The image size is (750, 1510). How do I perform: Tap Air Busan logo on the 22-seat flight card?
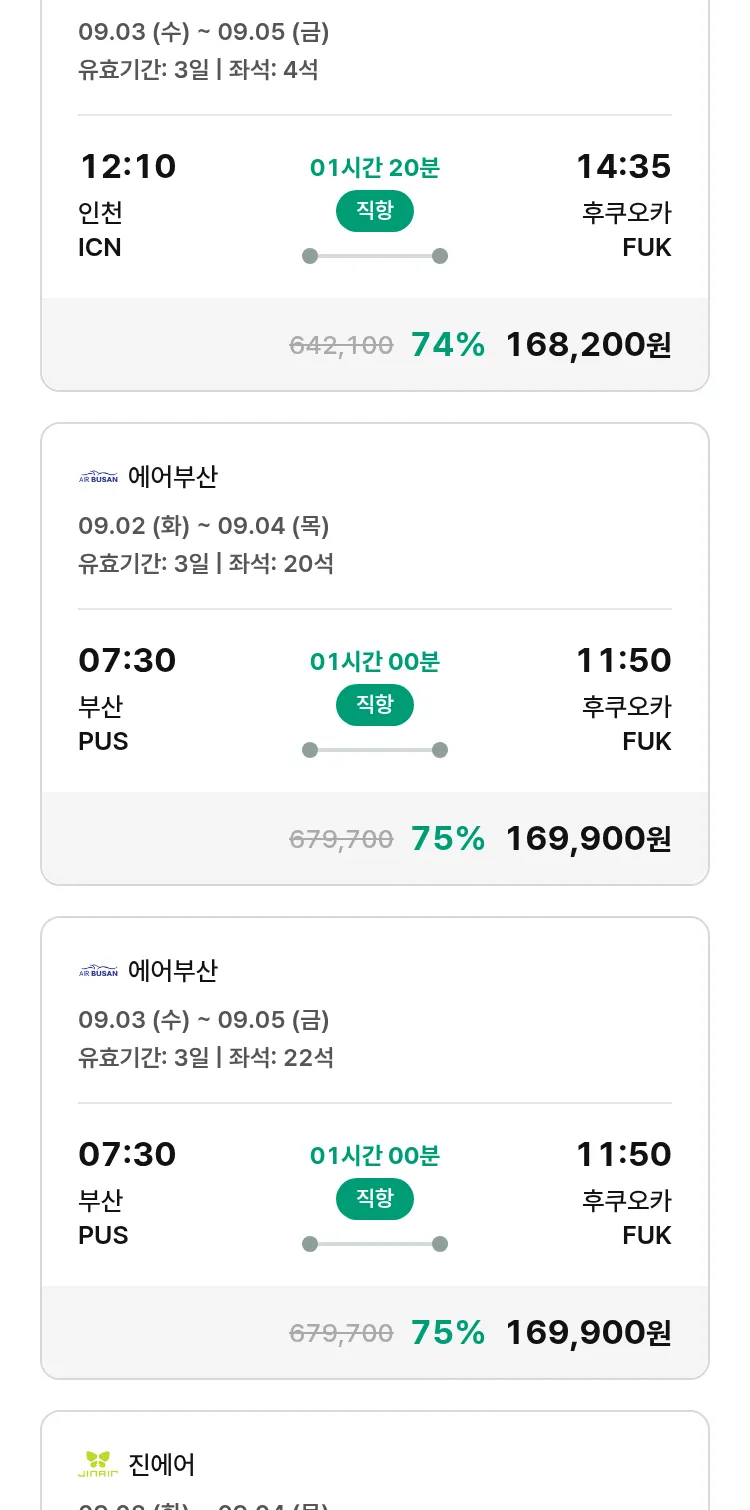pos(98,971)
